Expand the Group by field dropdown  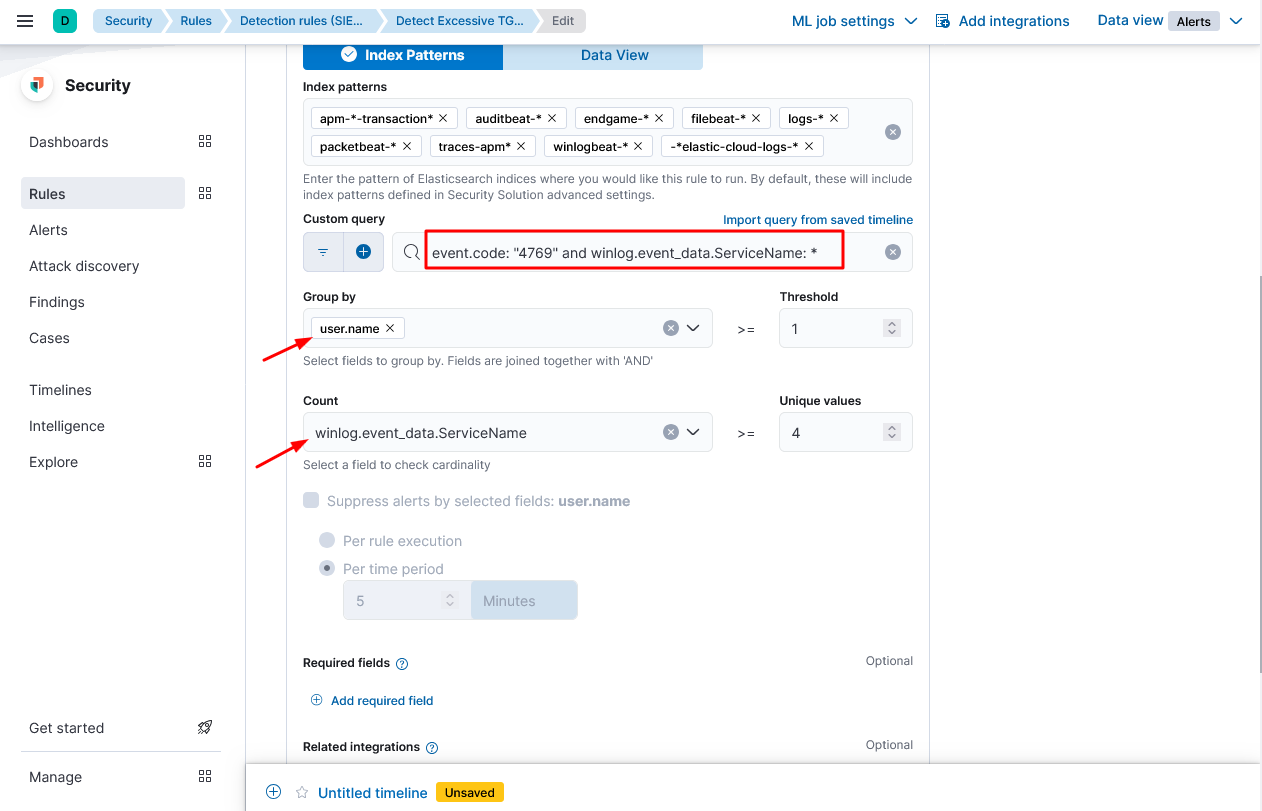pyautogui.click(x=693, y=328)
